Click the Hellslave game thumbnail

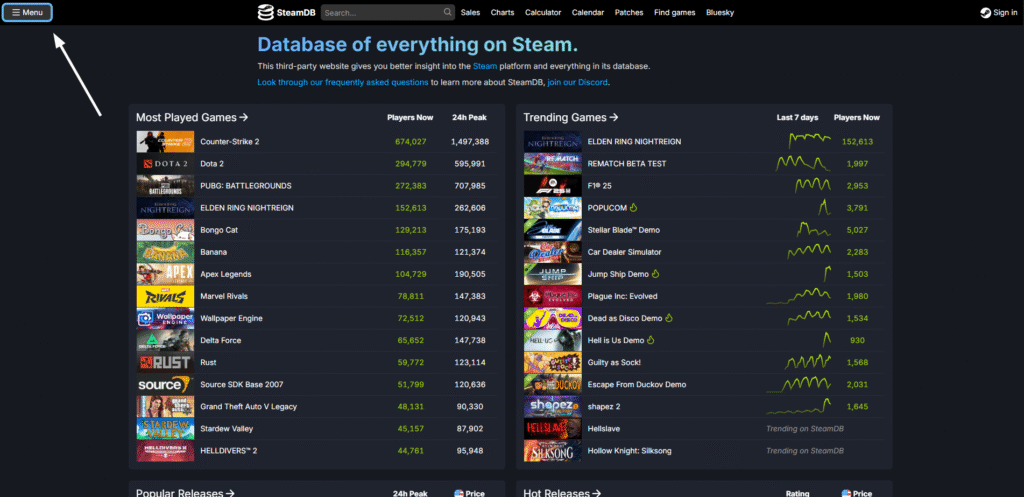tap(552, 429)
